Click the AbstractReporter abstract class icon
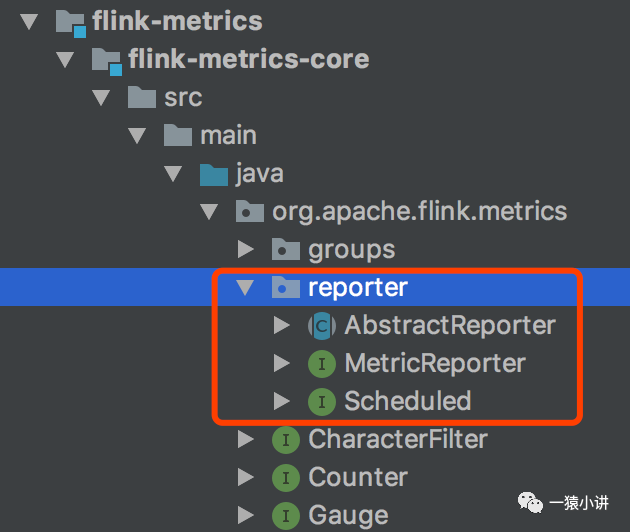This screenshot has height=532, width=630. (x=321, y=326)
